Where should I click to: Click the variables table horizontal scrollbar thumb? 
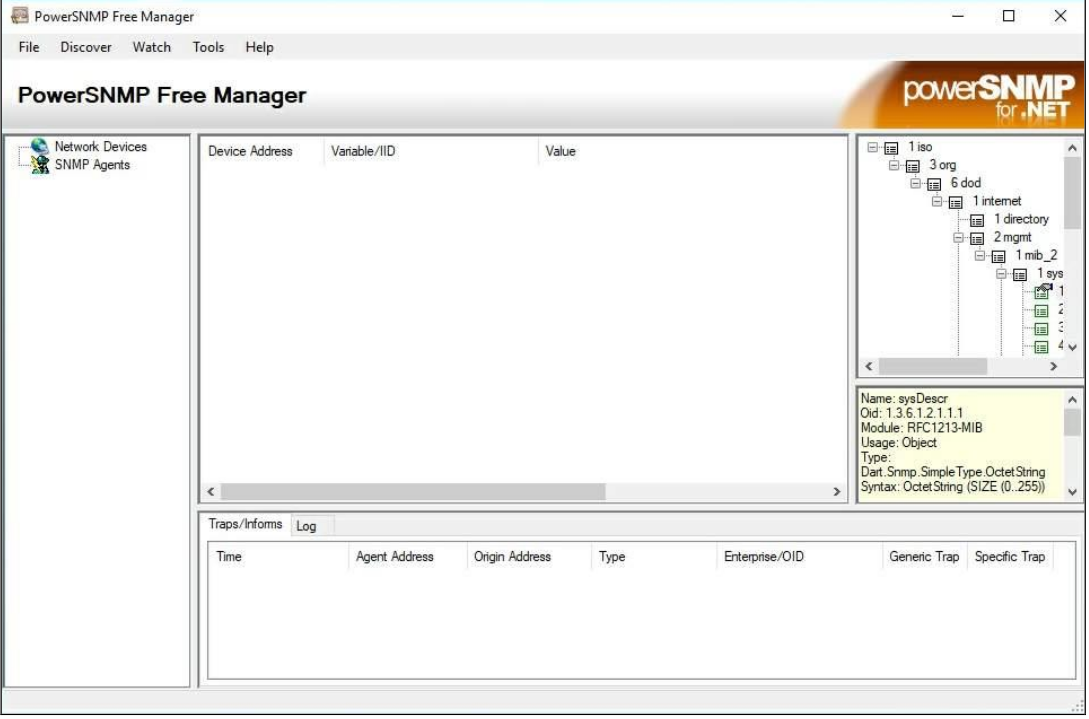[413, 492]
